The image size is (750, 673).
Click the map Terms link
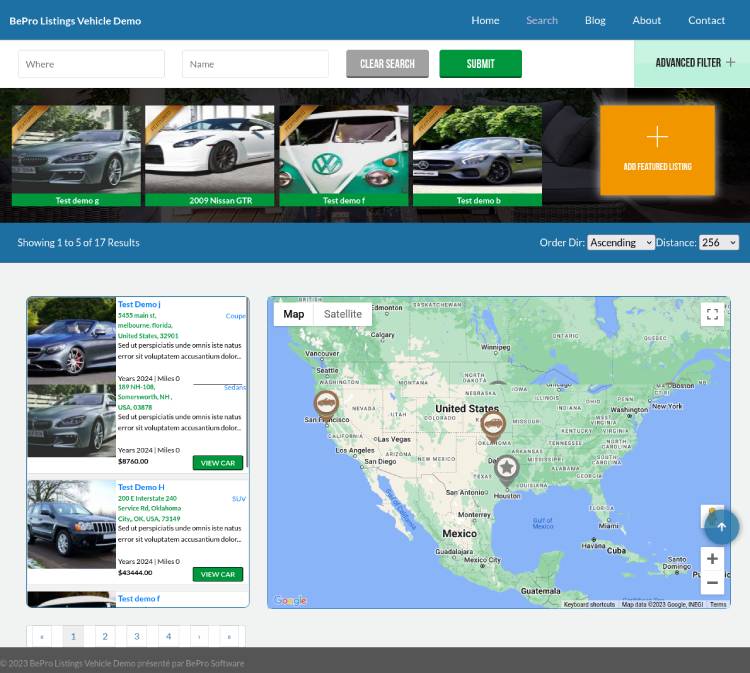718,605
